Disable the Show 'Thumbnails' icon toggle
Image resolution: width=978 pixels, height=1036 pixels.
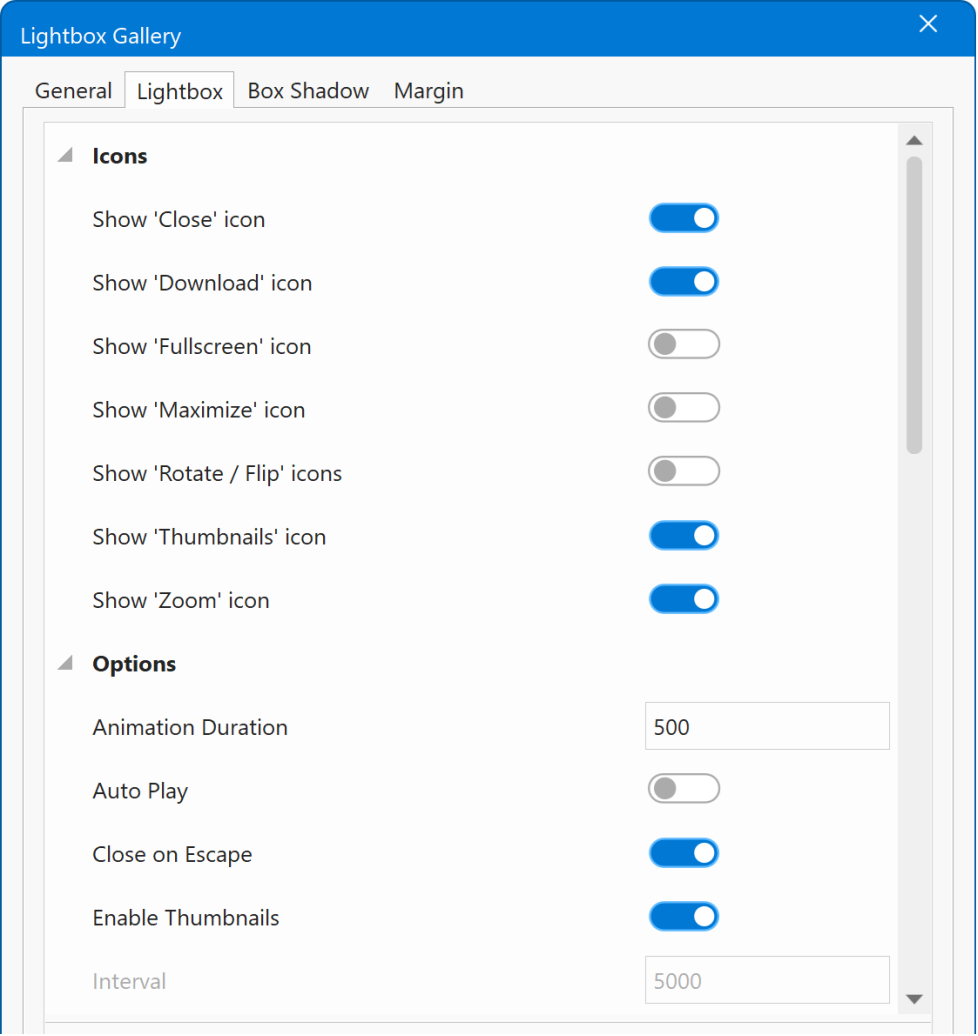[684, 536]
